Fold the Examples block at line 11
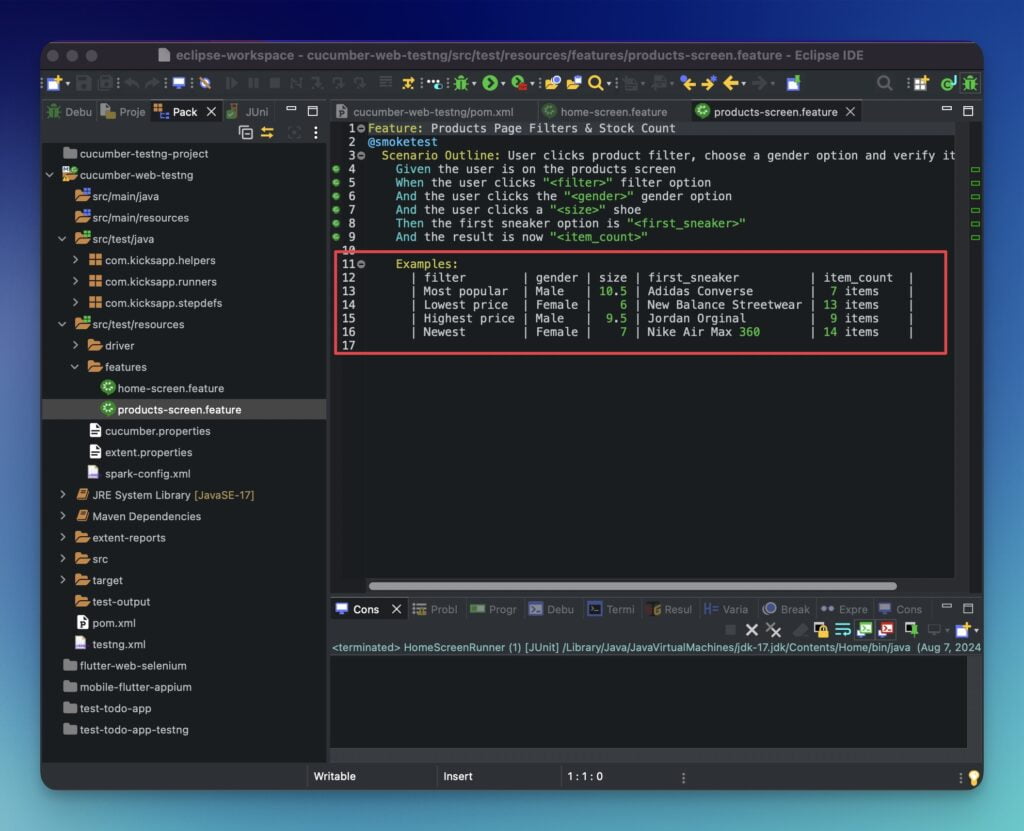The image size is (1024, 831). (x=361, y=265)
